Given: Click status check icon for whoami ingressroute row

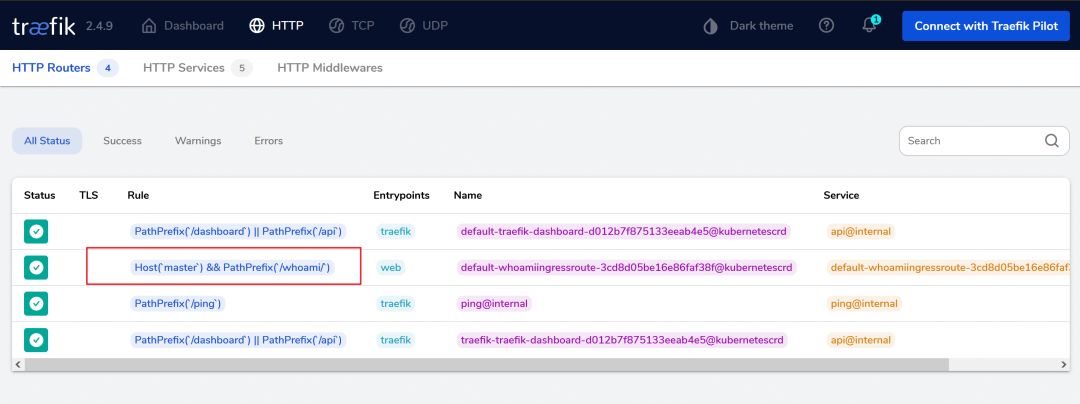Looking at the screenshot, I should [x=36, y=268].
